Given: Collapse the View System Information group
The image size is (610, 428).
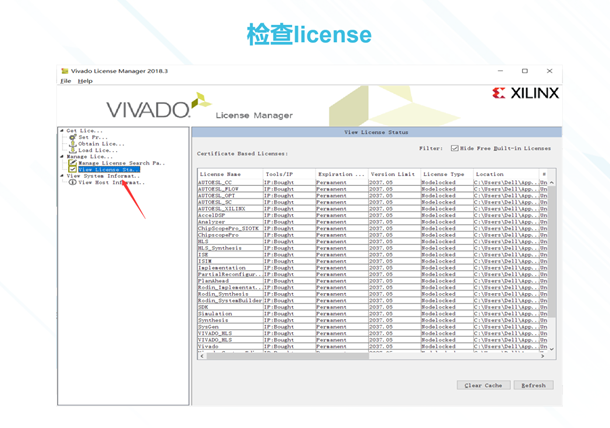Looking at the screenshot, I should [62, 176].
